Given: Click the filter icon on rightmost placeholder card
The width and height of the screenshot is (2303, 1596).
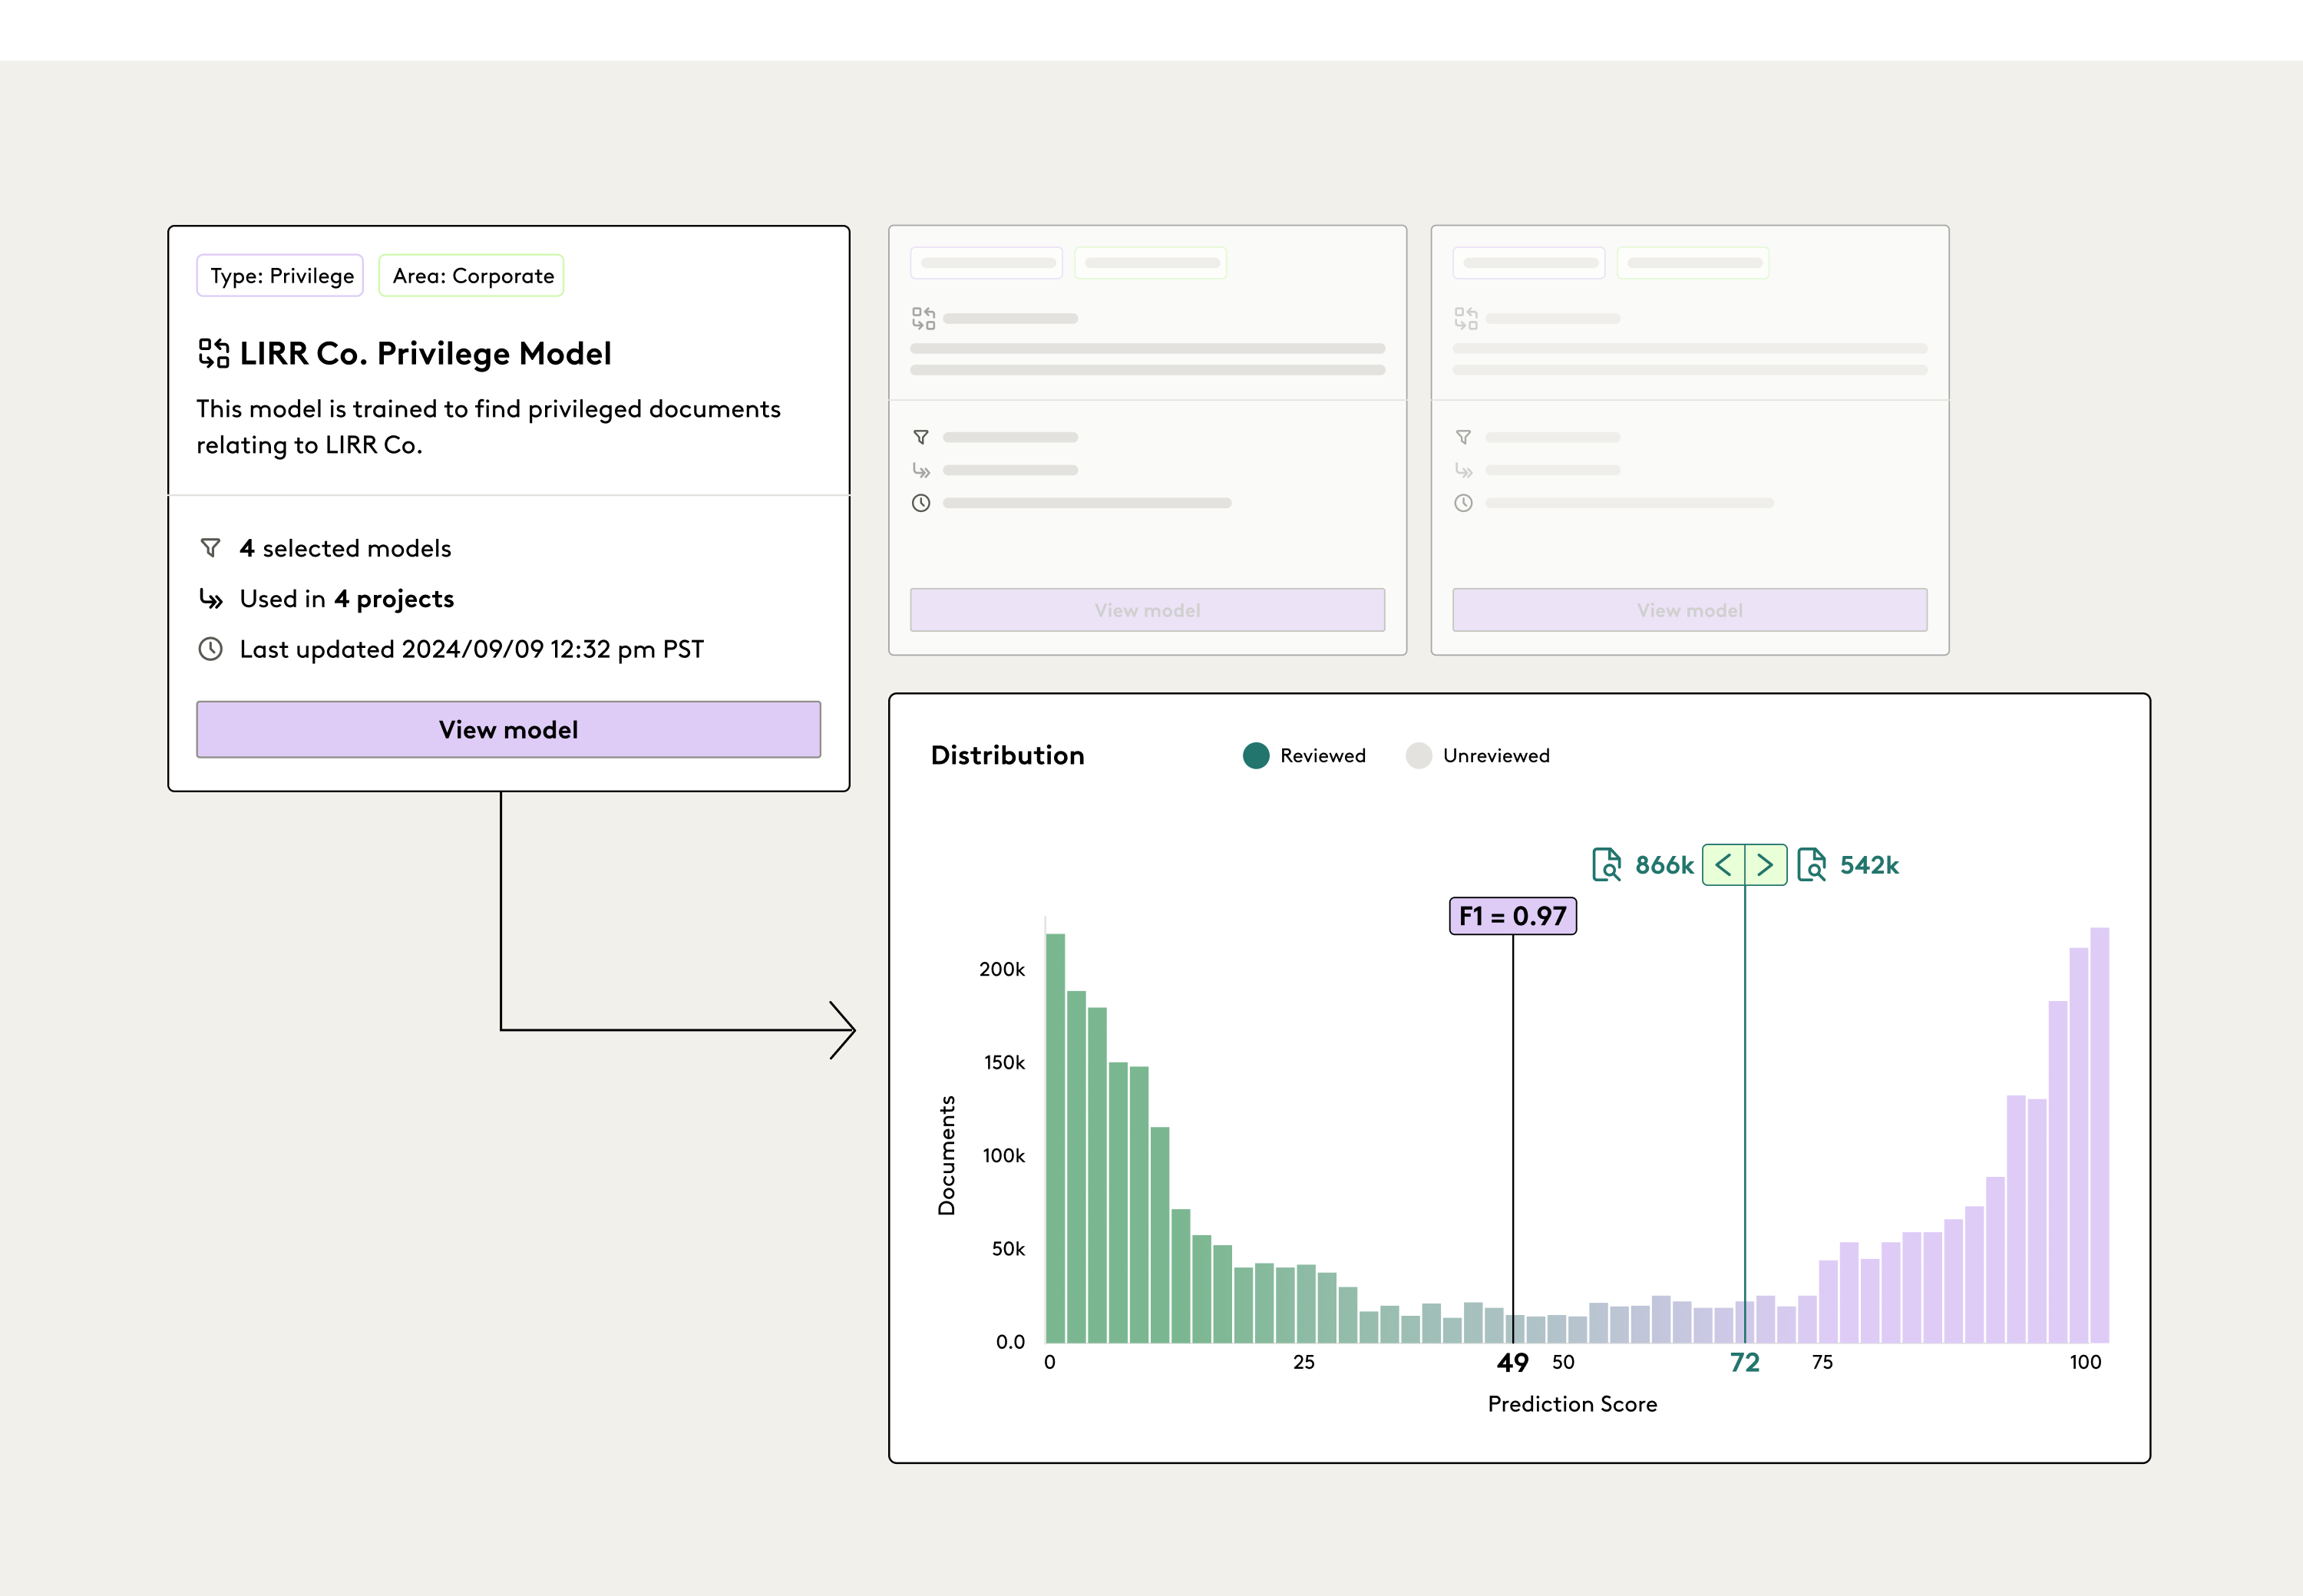Looking at the screenshot, I should (1463, 437).
